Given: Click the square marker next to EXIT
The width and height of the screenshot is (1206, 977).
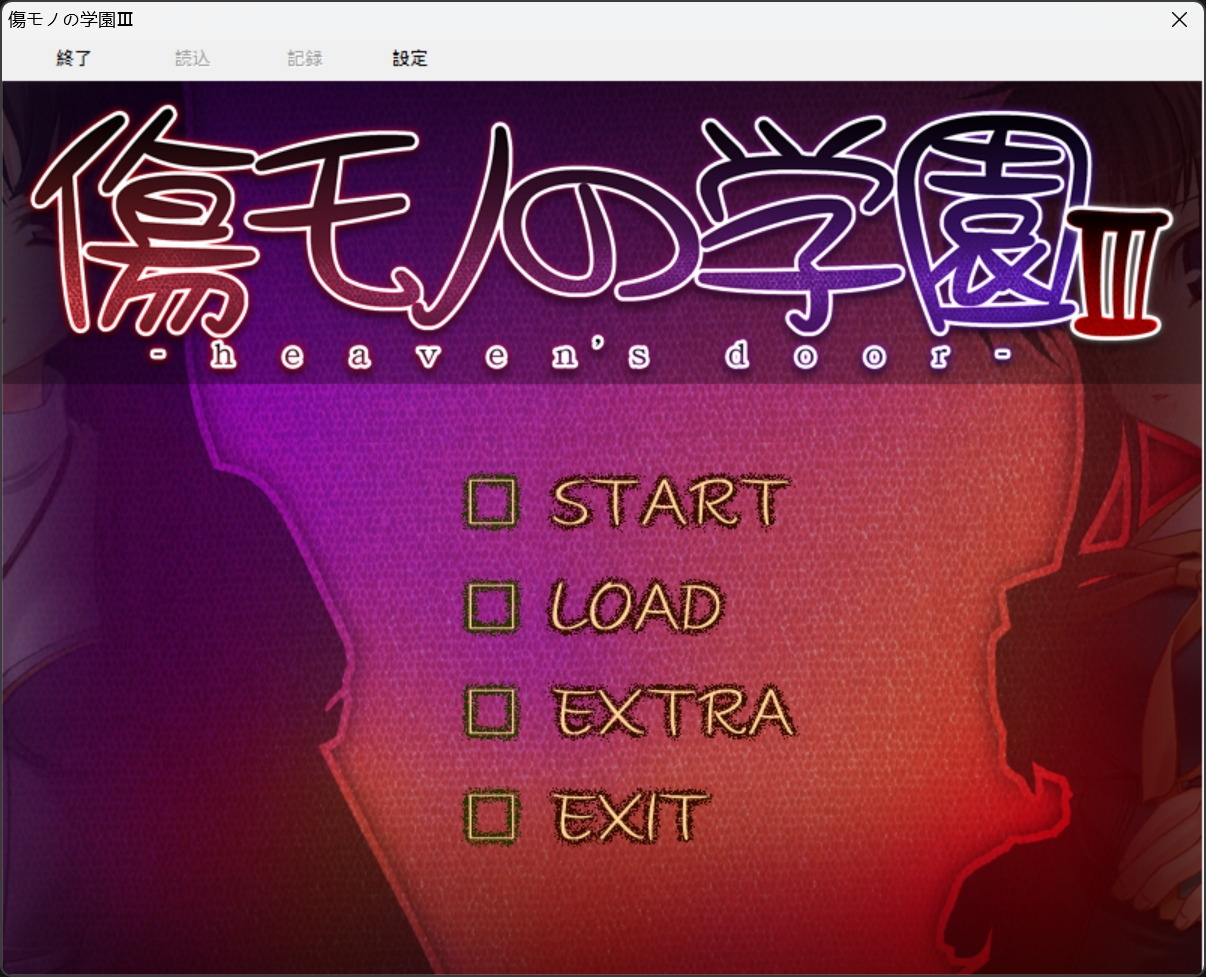Looking at the screenshot, I should pyautogui.click(x=492, y=816).
